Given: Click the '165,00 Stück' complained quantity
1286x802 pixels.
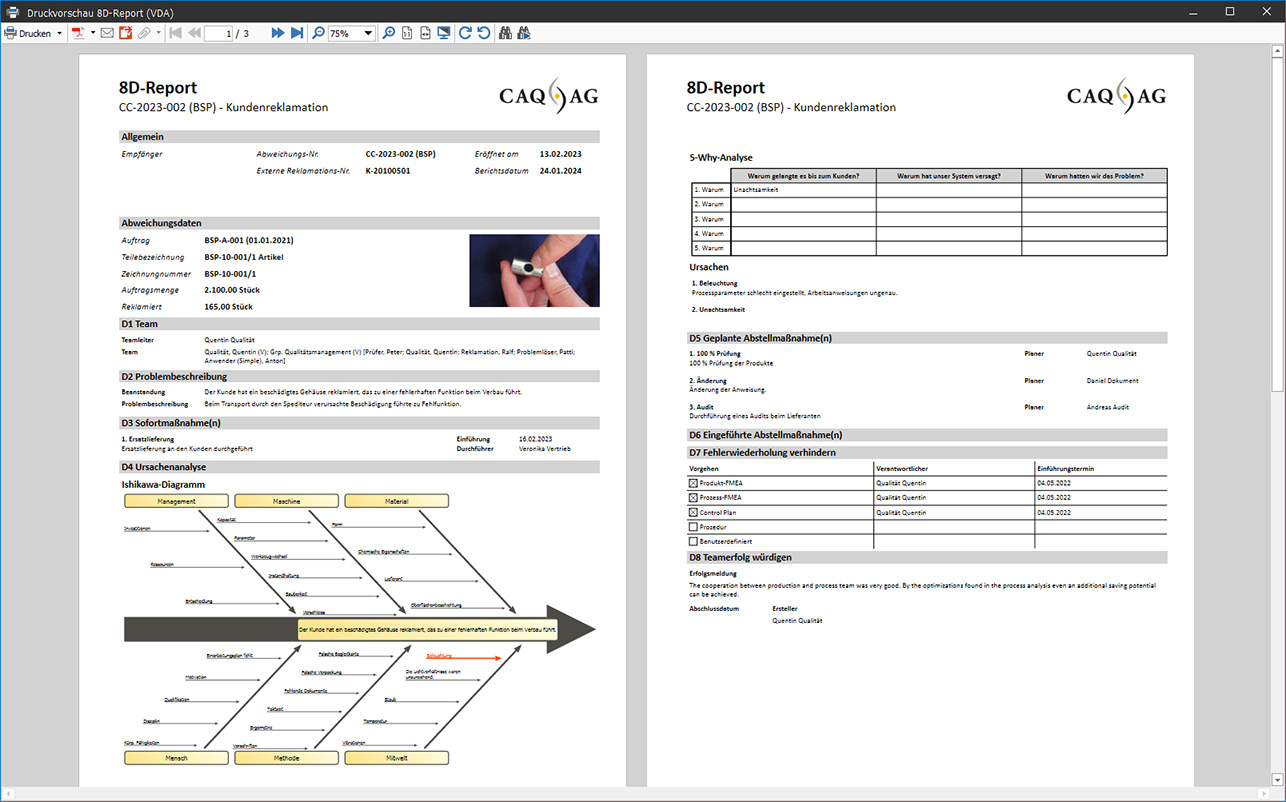Looking at the screenshot, I should pos(229,307).
